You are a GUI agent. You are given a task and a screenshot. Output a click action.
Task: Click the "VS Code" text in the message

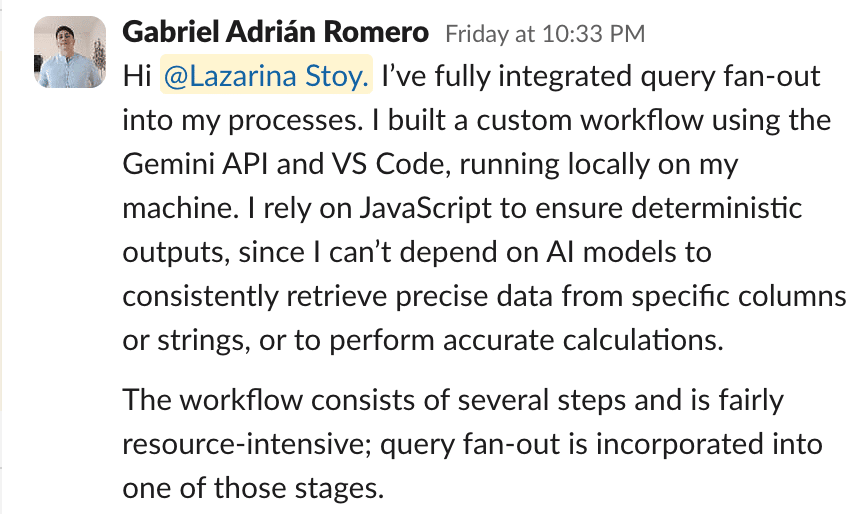coord(346,165)
